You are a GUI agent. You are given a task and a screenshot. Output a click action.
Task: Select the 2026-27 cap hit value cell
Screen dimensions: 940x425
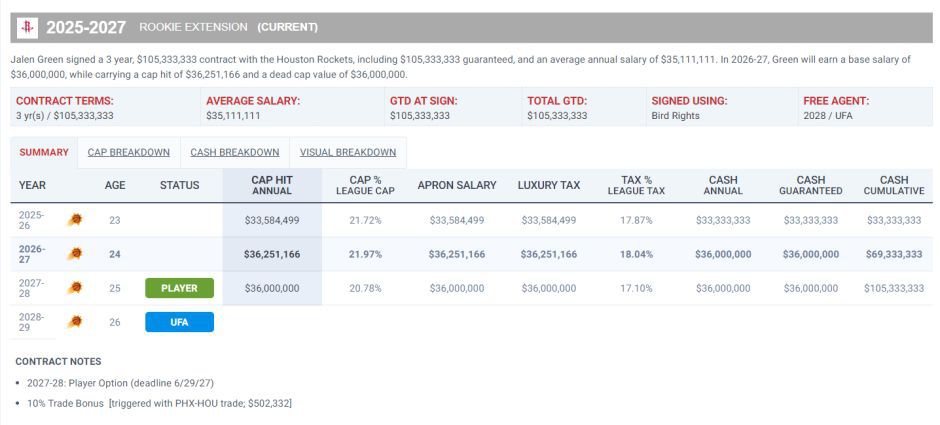[272, 254]
